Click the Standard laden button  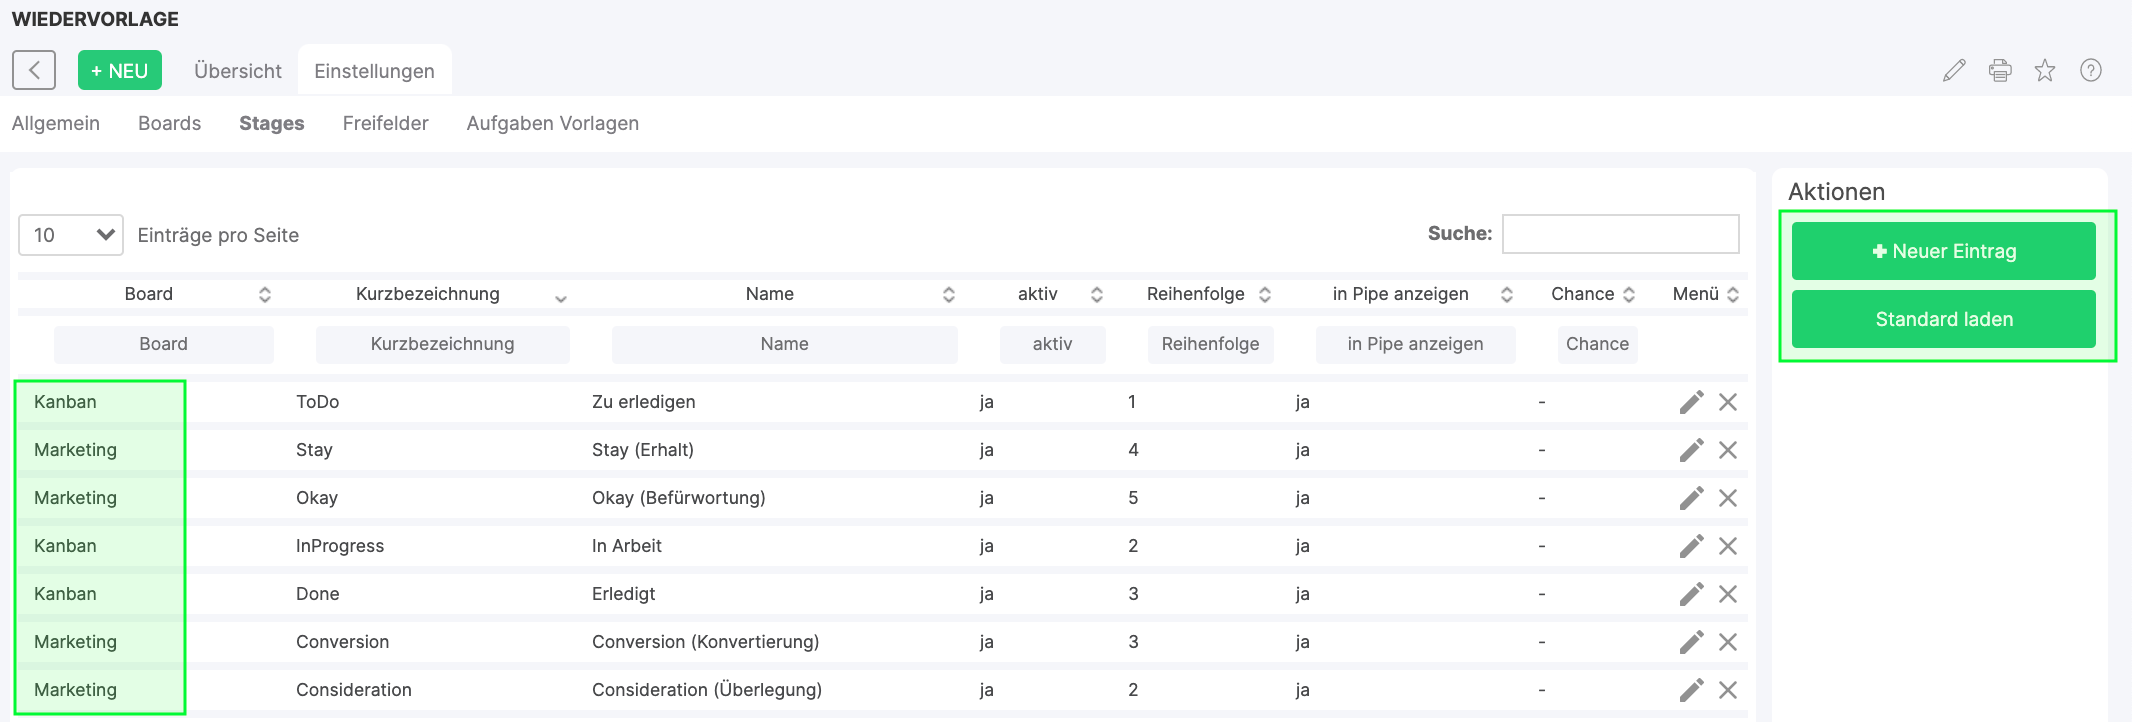1943,319
